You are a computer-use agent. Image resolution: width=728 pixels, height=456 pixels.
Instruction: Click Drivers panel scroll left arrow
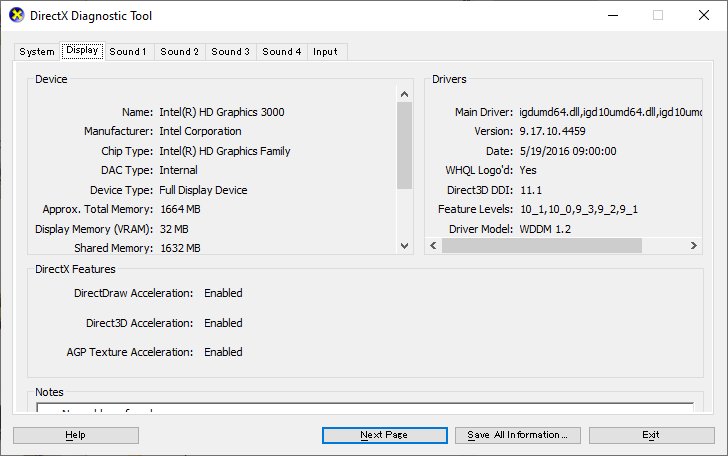coord(433,246)
